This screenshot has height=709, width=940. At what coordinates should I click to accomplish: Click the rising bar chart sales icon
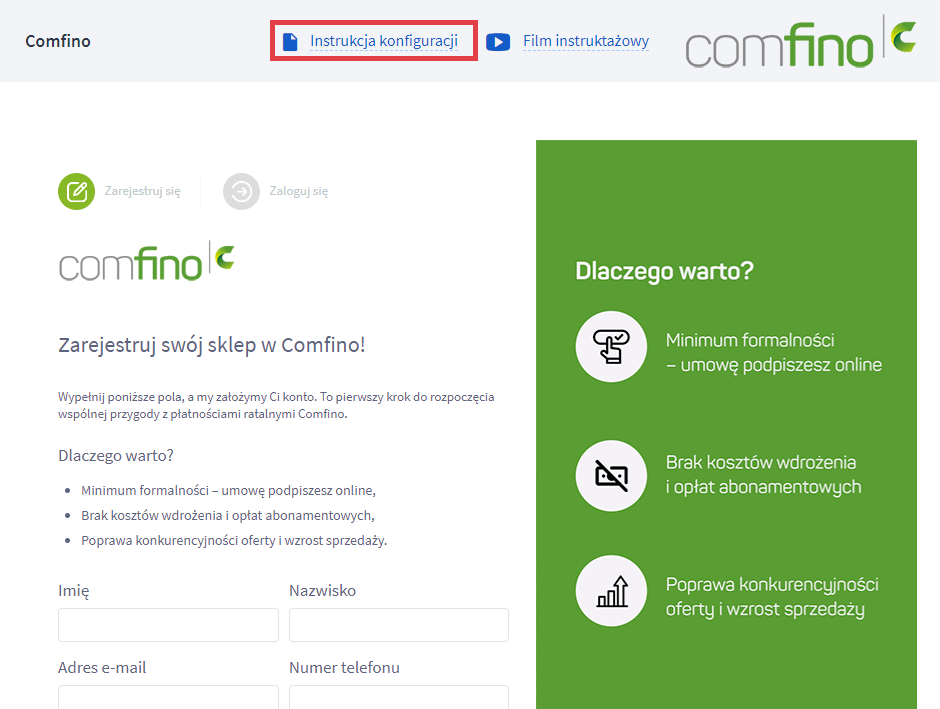[x=611, y=591]
